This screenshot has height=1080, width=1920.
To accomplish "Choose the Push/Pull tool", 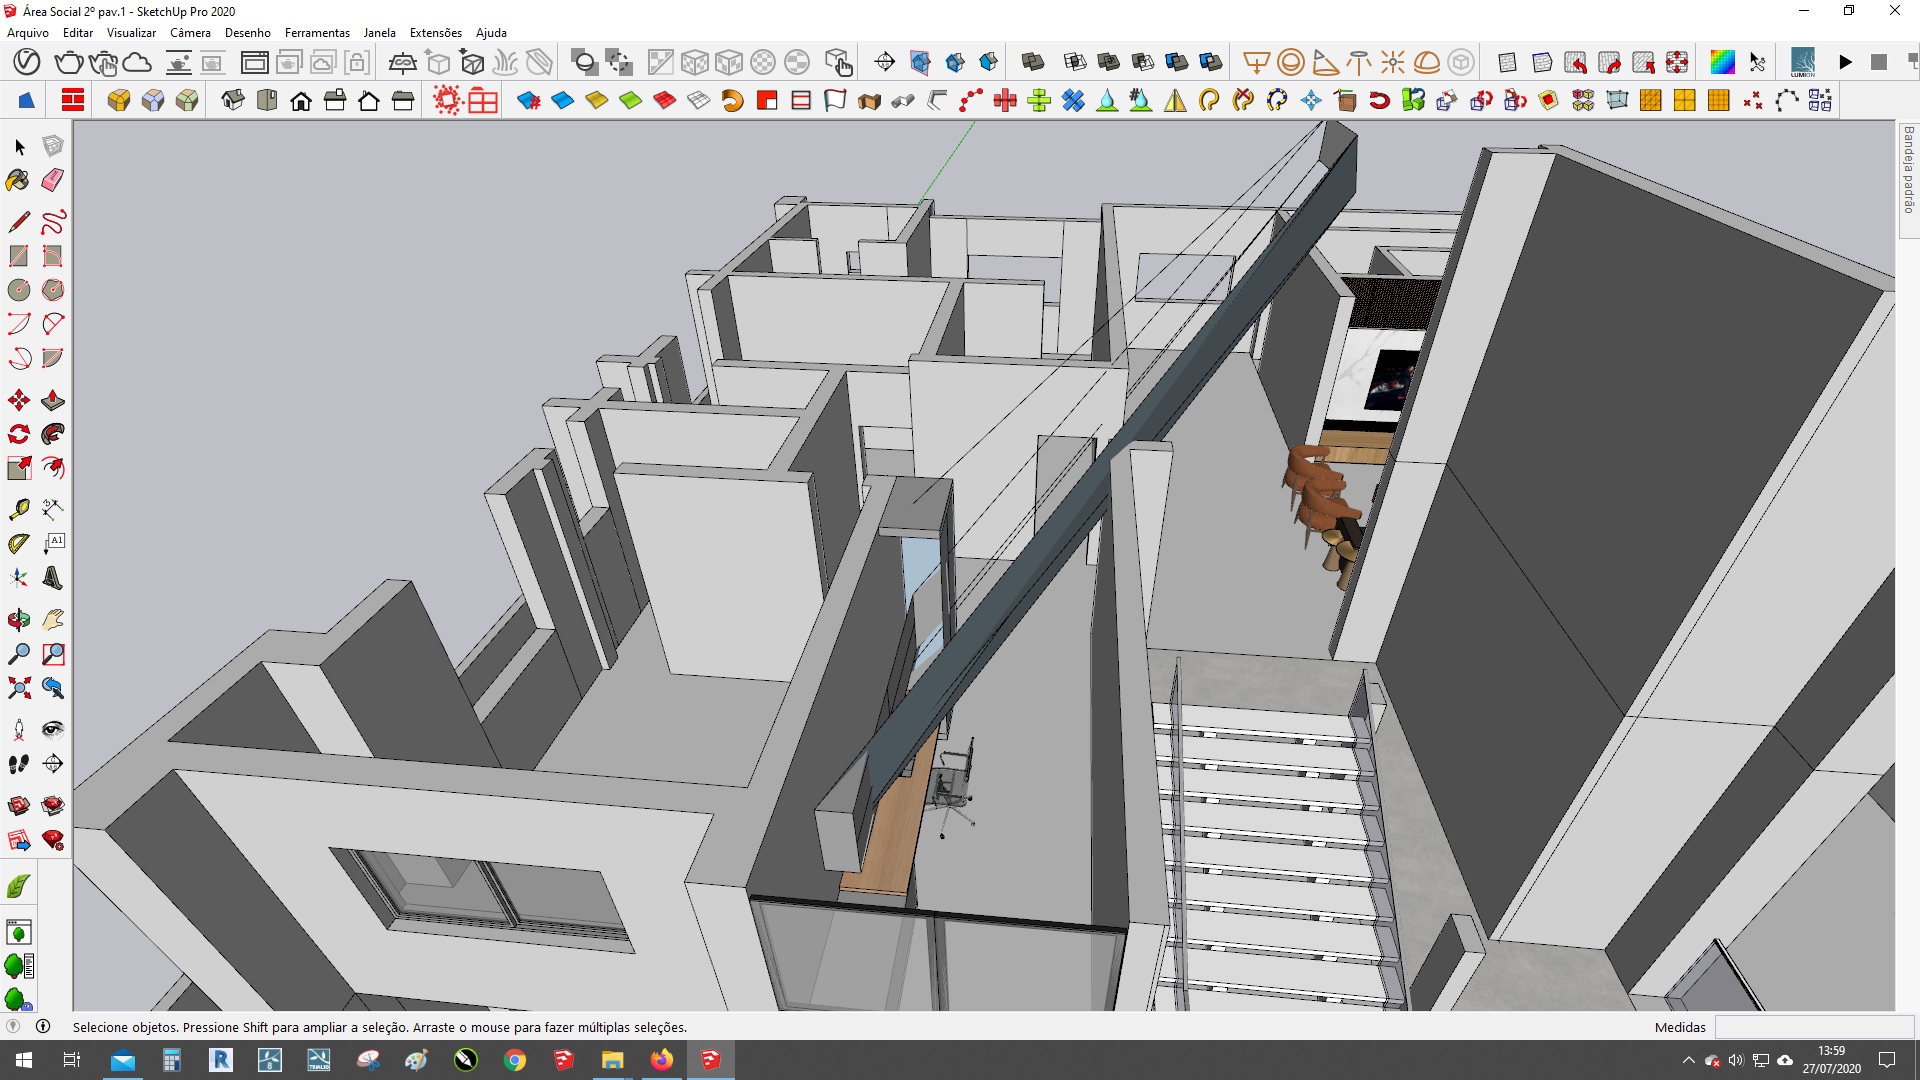I will pos(53,401).
